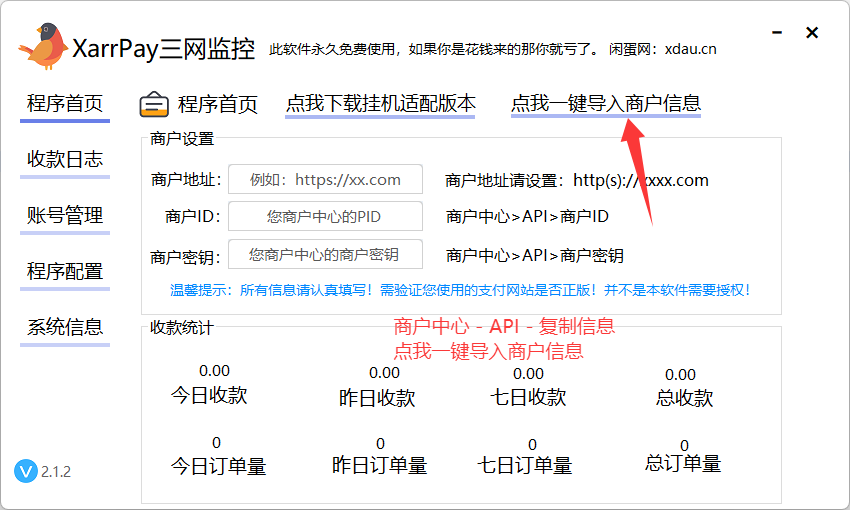Image resolution: width=850 pixels, height=510 pixels.
Task: Click the 七日订单量 count
Action: tap(531, 445)
